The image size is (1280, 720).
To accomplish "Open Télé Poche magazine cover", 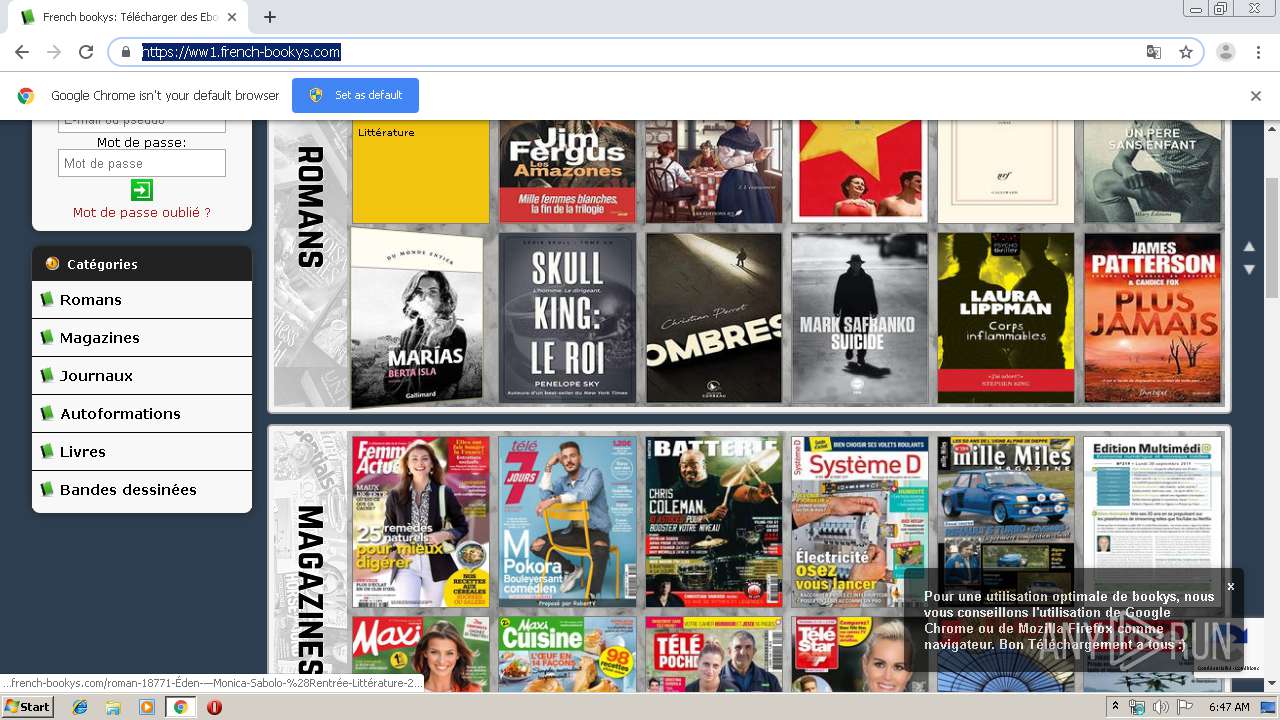I will point(714,654).
